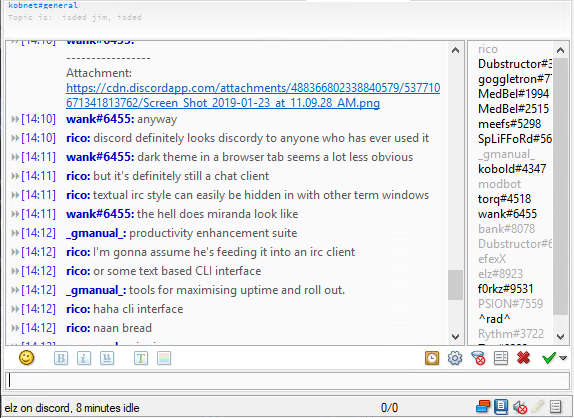Image resolution: width=574 pixels, height=418 pixels.
Task: Select torq#4518 in the user list
Action: coord(504,199)
